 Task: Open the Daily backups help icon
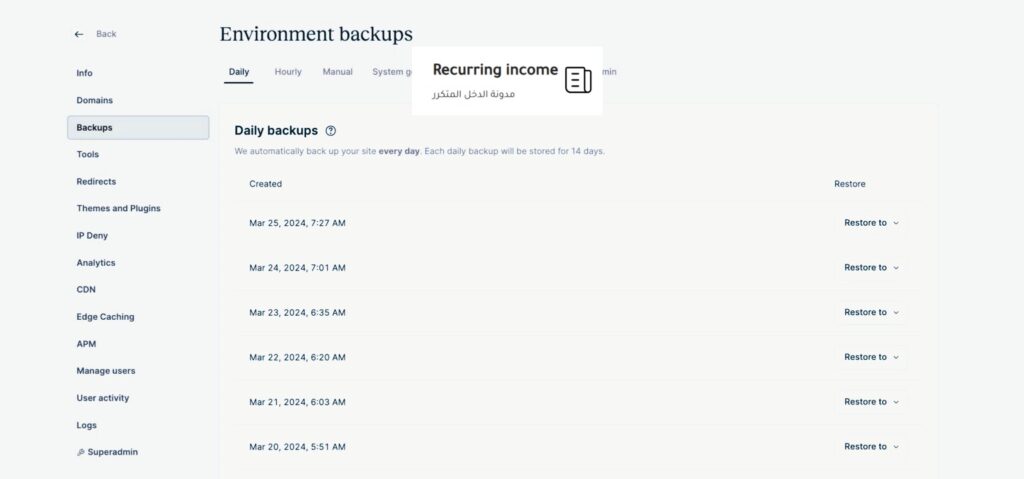click(330, 131)
